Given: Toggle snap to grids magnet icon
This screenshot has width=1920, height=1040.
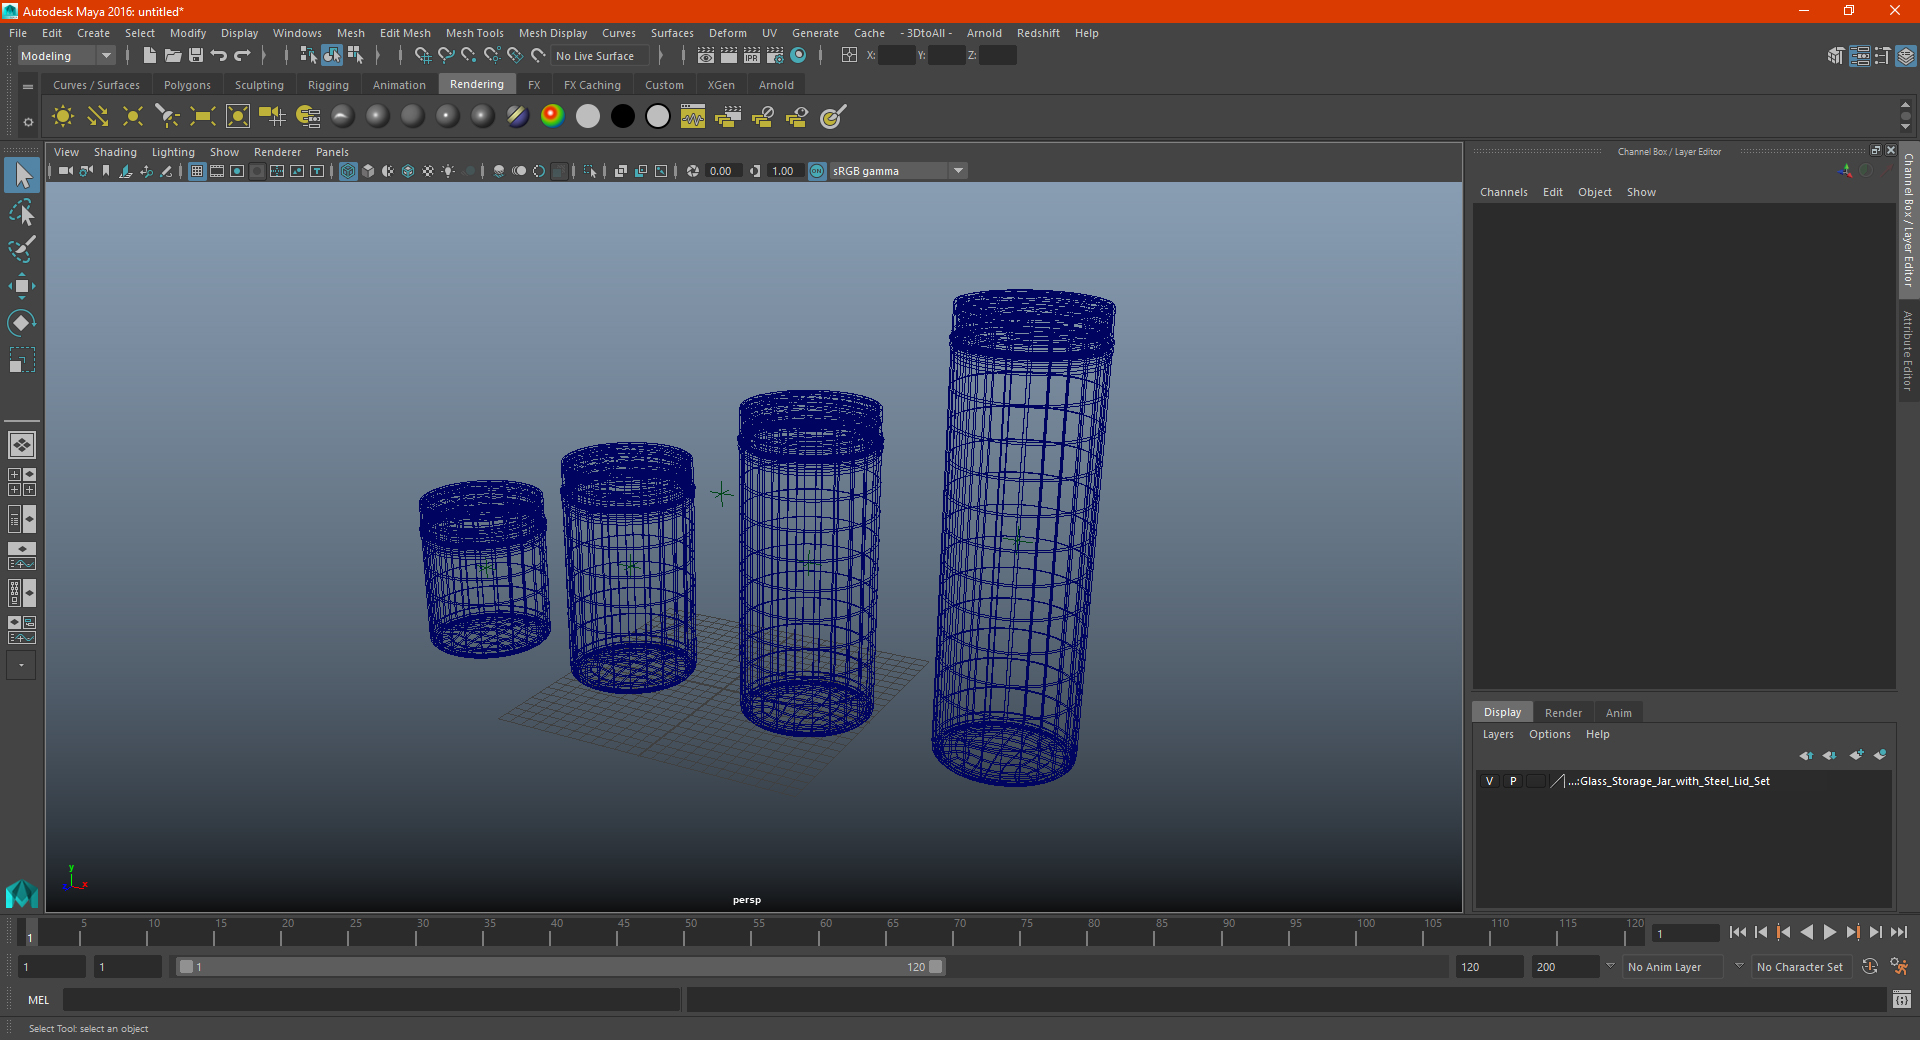Looking at the screenshot, I should pos(423,55).
